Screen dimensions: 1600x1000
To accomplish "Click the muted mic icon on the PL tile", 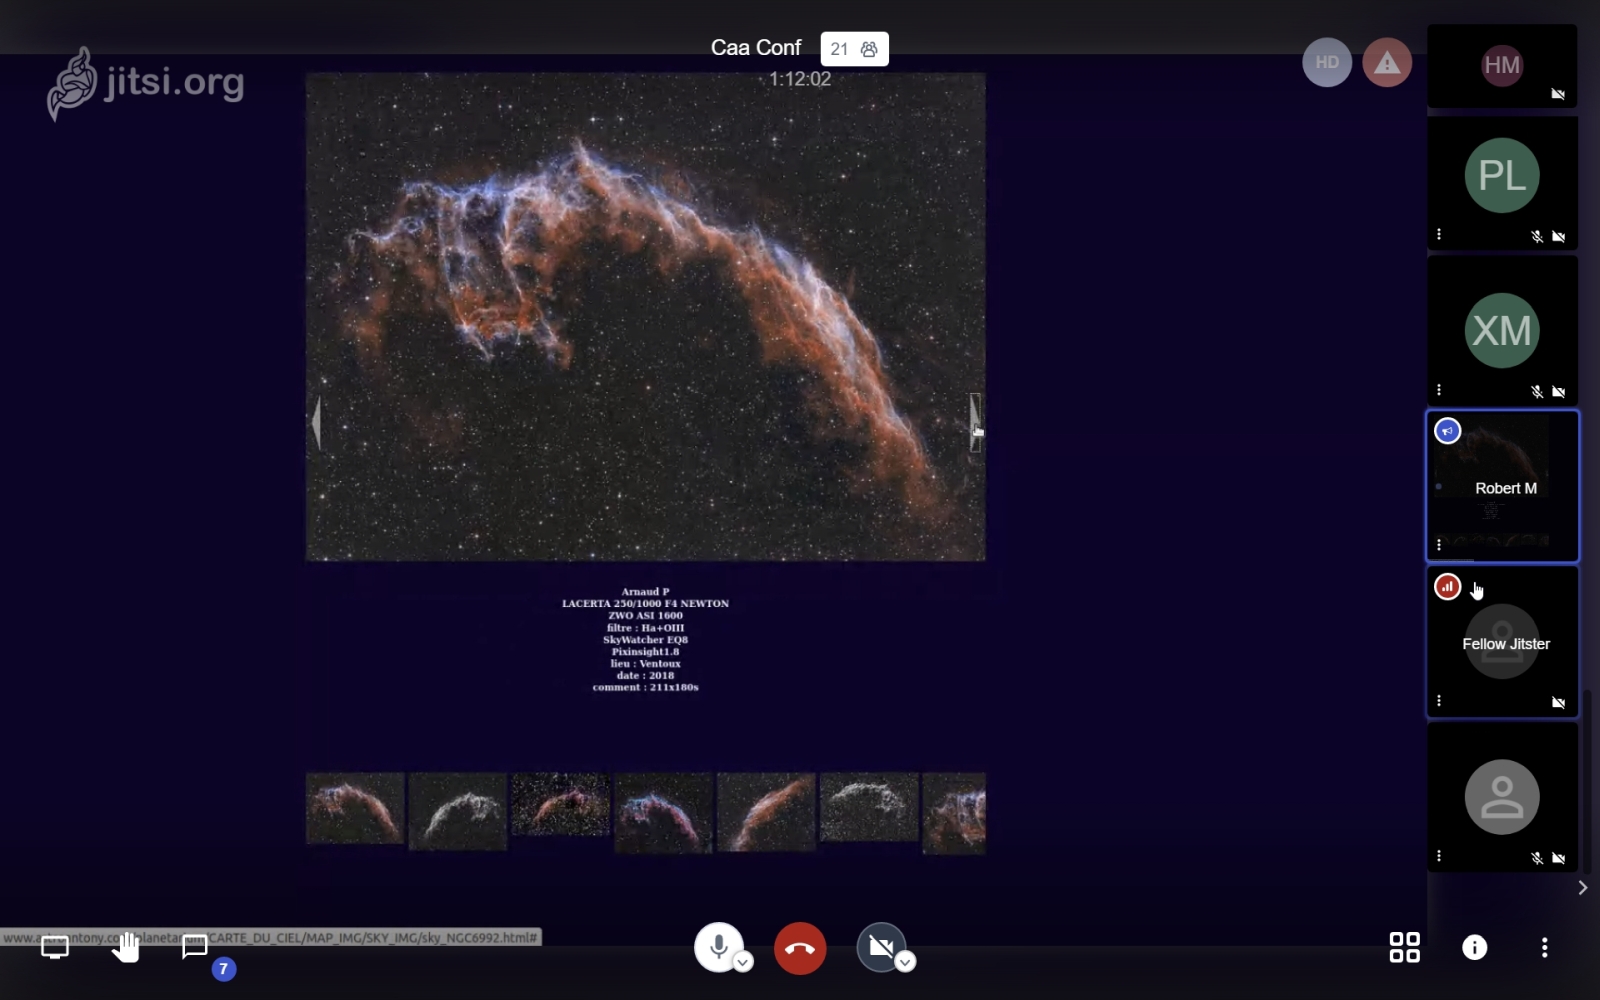I will (x=1537, y=237).
